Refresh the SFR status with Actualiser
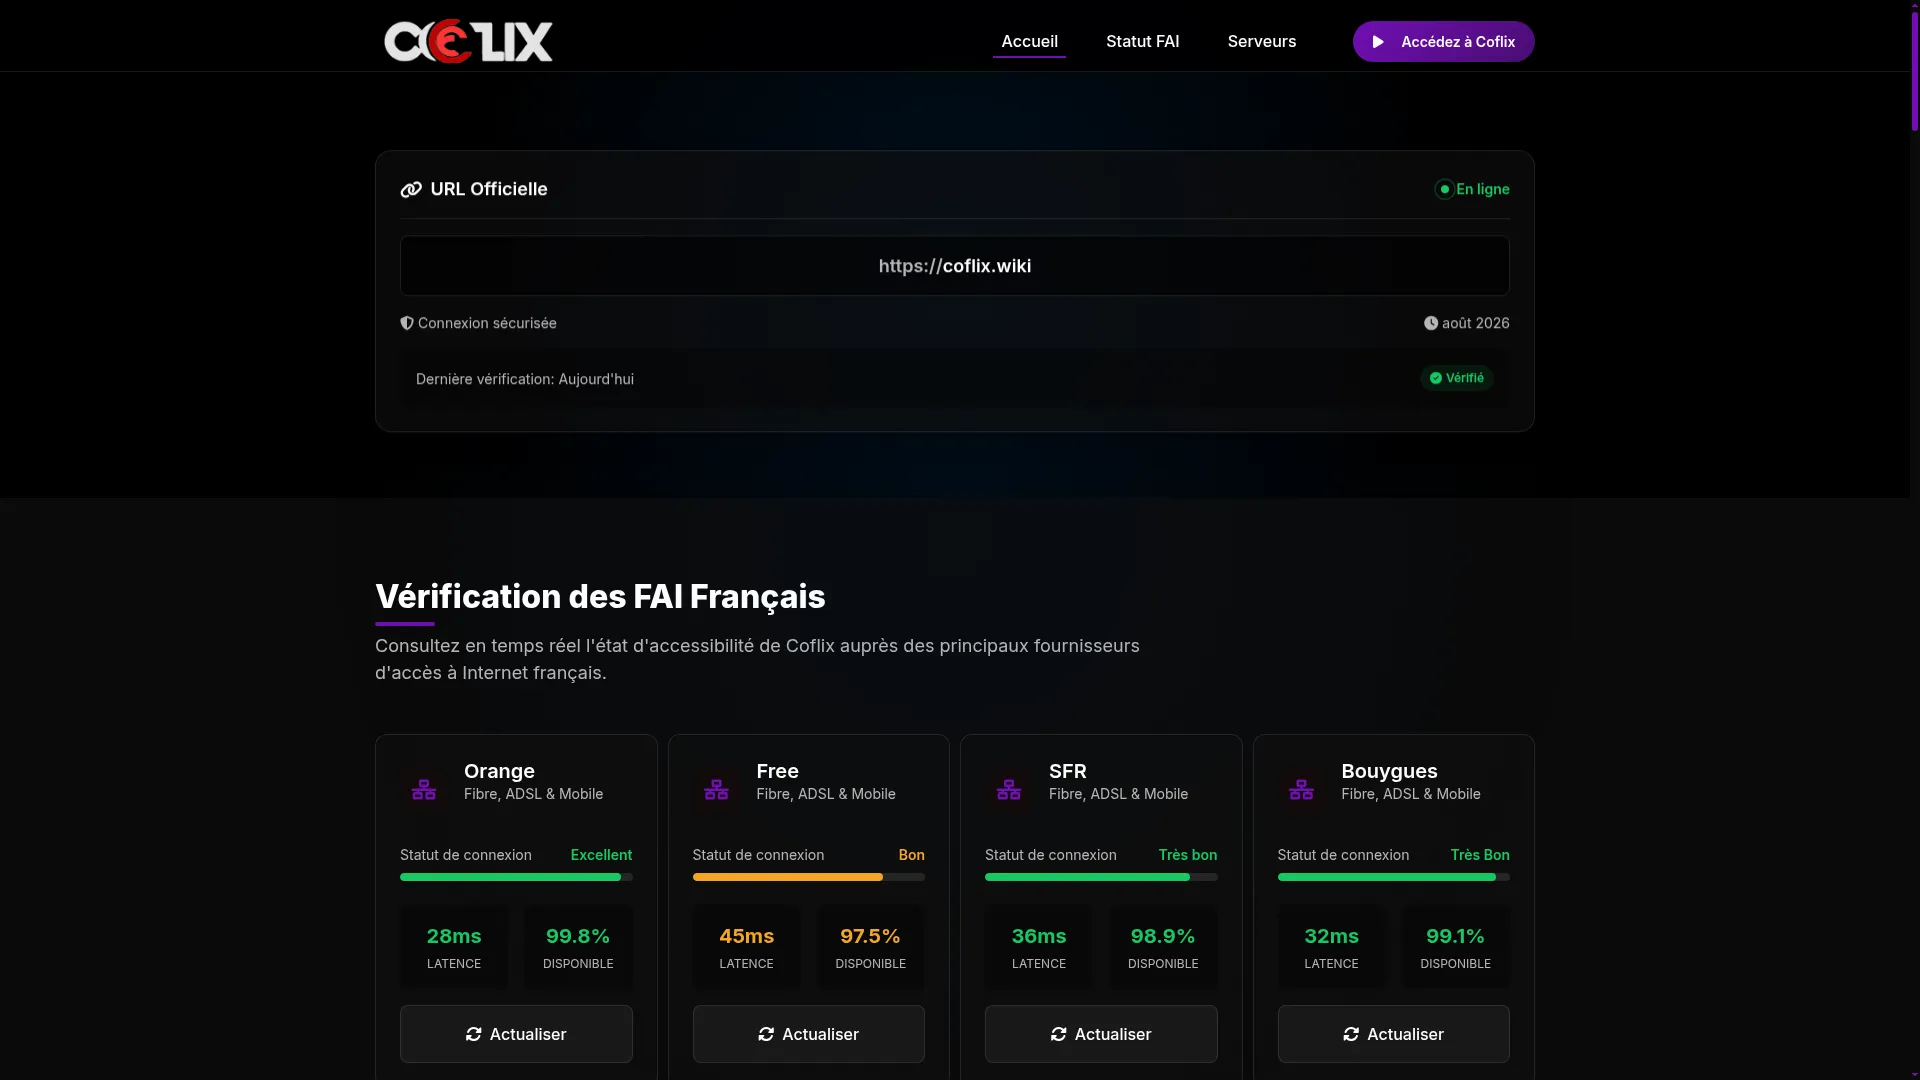 1101,1034
